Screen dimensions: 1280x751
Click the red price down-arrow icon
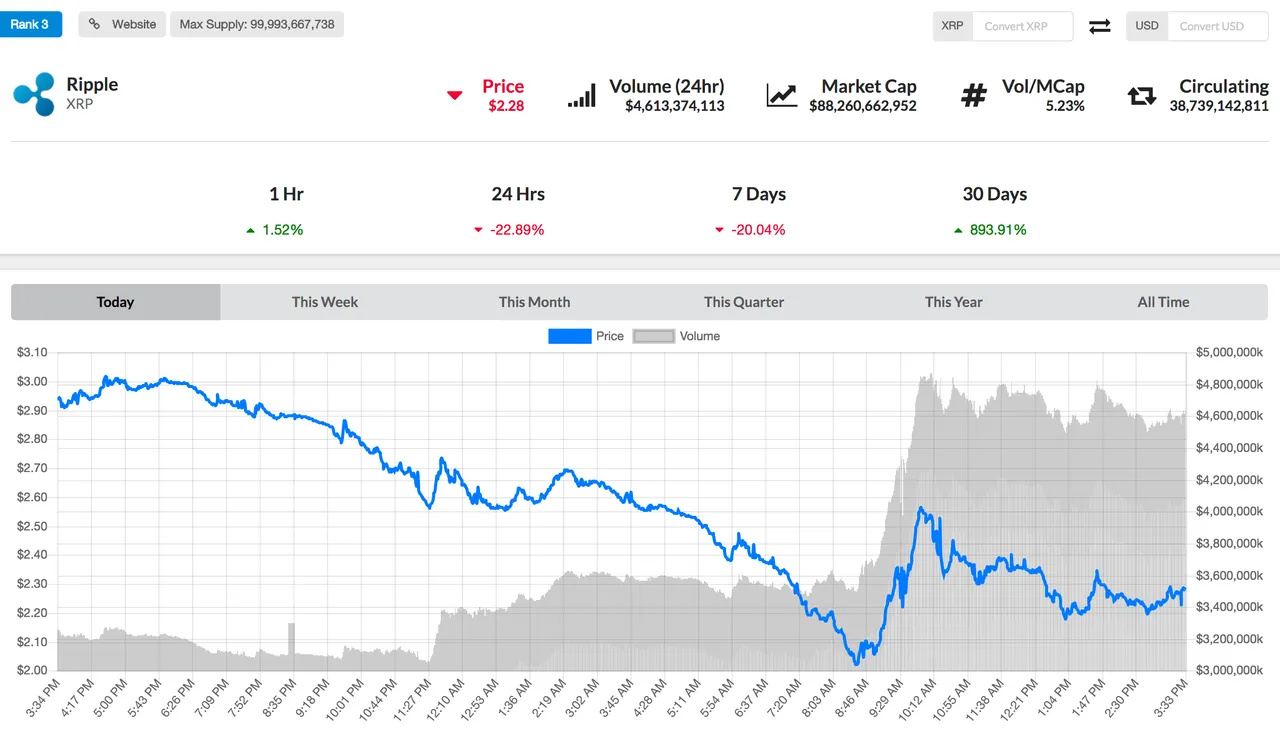click(455, 96)
